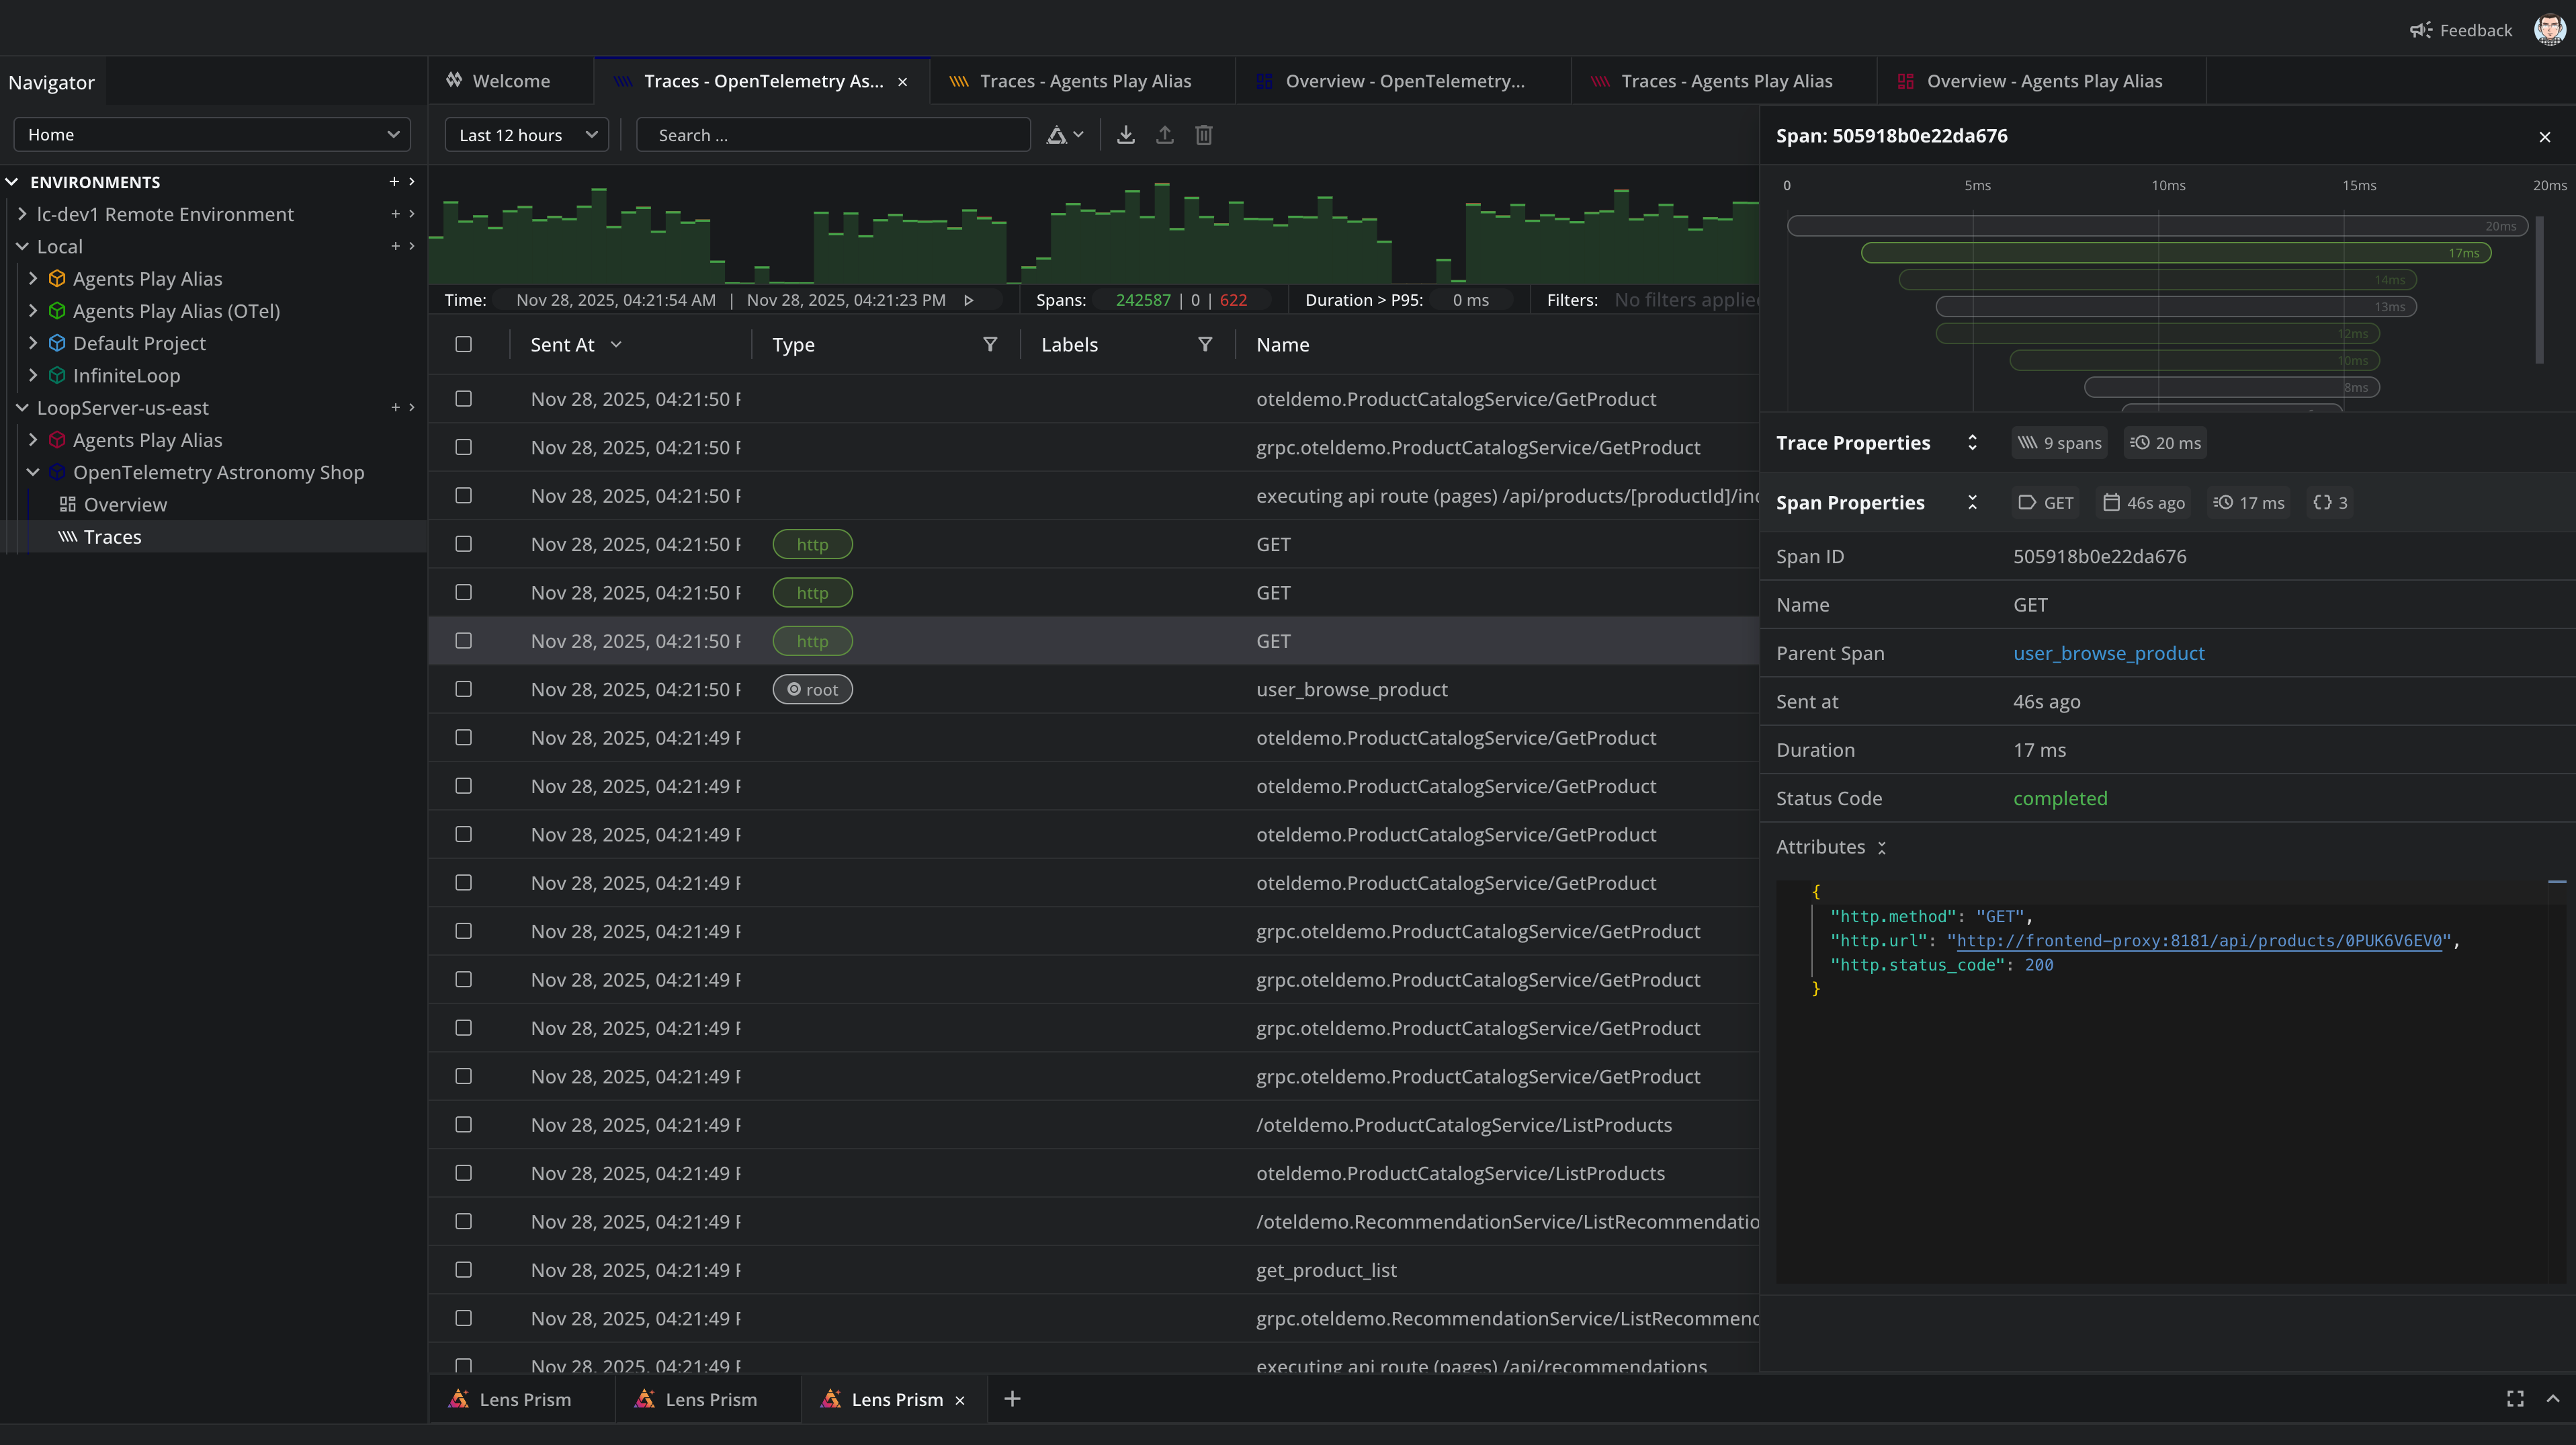Open the Overview - Agents Play Alias tab
The height and width of the screenshot is (1445, 2576).
pyautogui.click(x=2043, y=81)
